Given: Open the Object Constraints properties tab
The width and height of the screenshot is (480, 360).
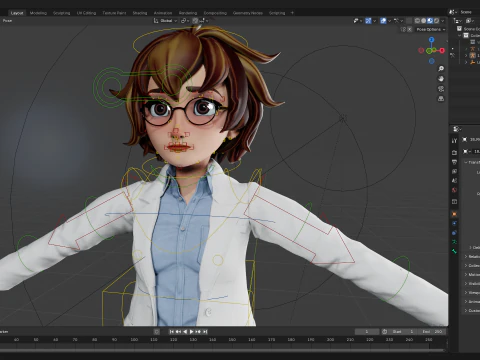Looking at the screenshot, I should click(x=454, y=233).
